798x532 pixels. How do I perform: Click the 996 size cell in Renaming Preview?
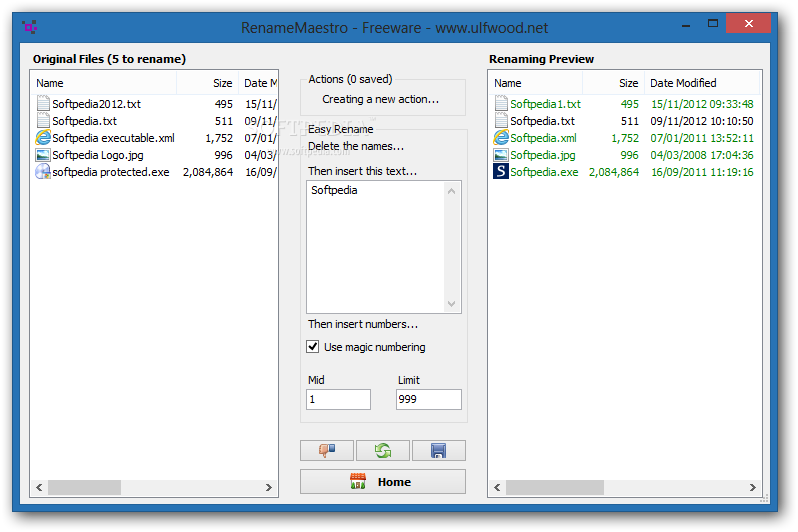630,155
